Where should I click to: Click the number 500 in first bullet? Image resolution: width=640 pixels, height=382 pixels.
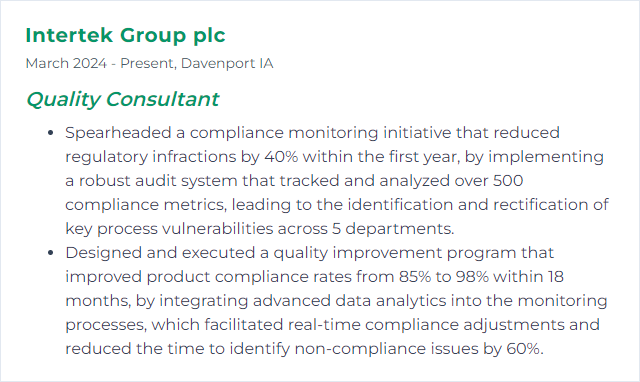point(508,181)
